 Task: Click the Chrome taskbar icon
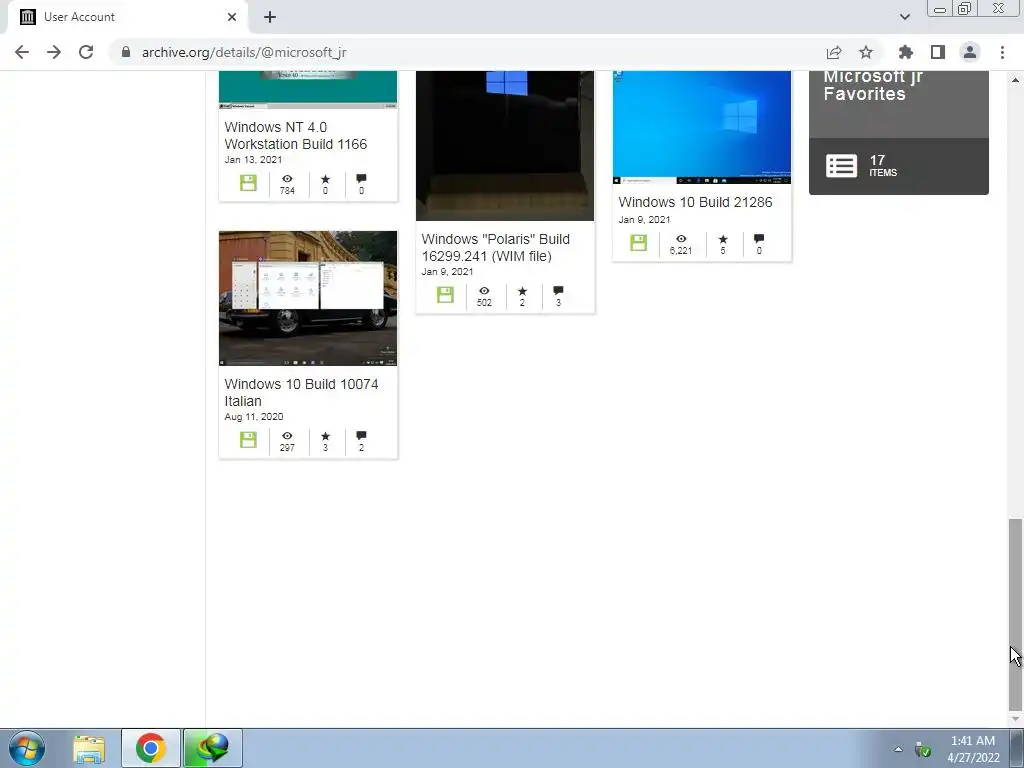150,748
